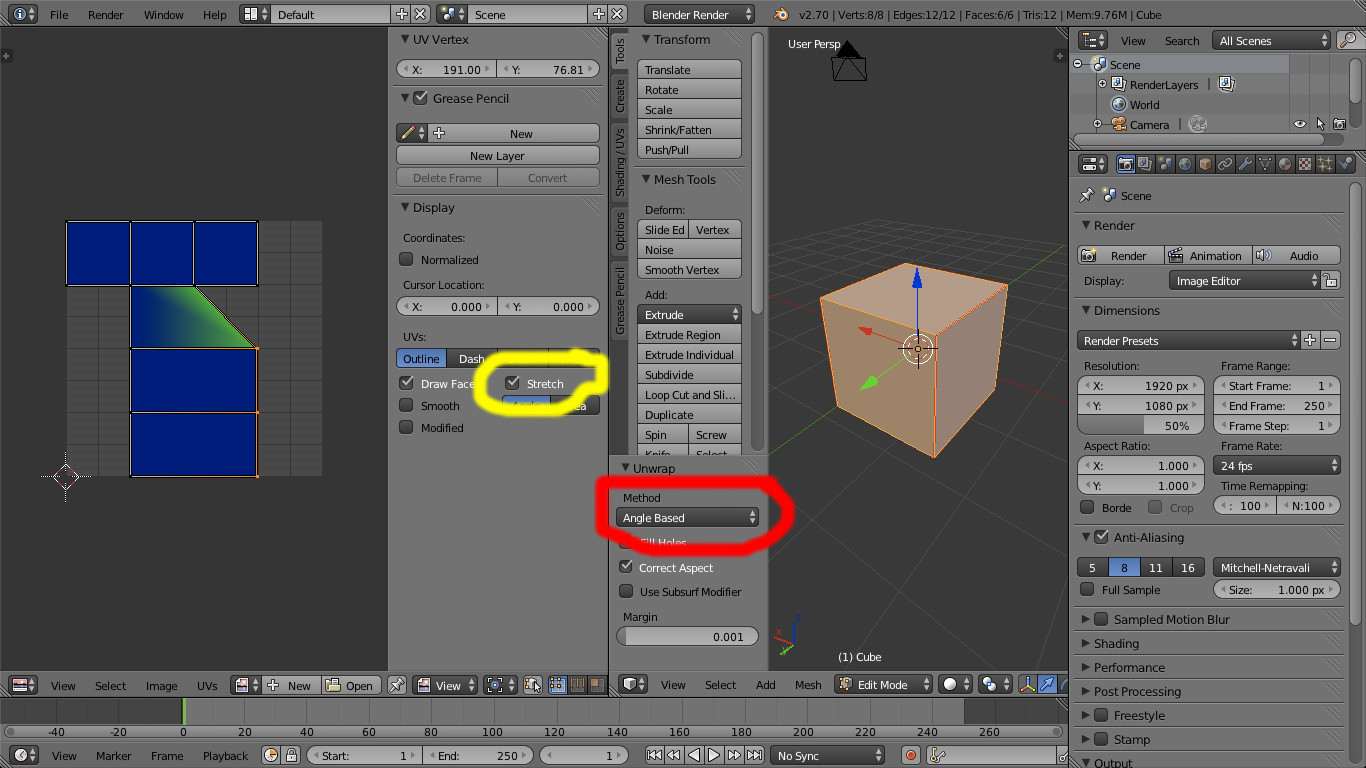This screenshot has height=768, width=1366.
Task: Click the New Layer button
Action: pos(498,155)
